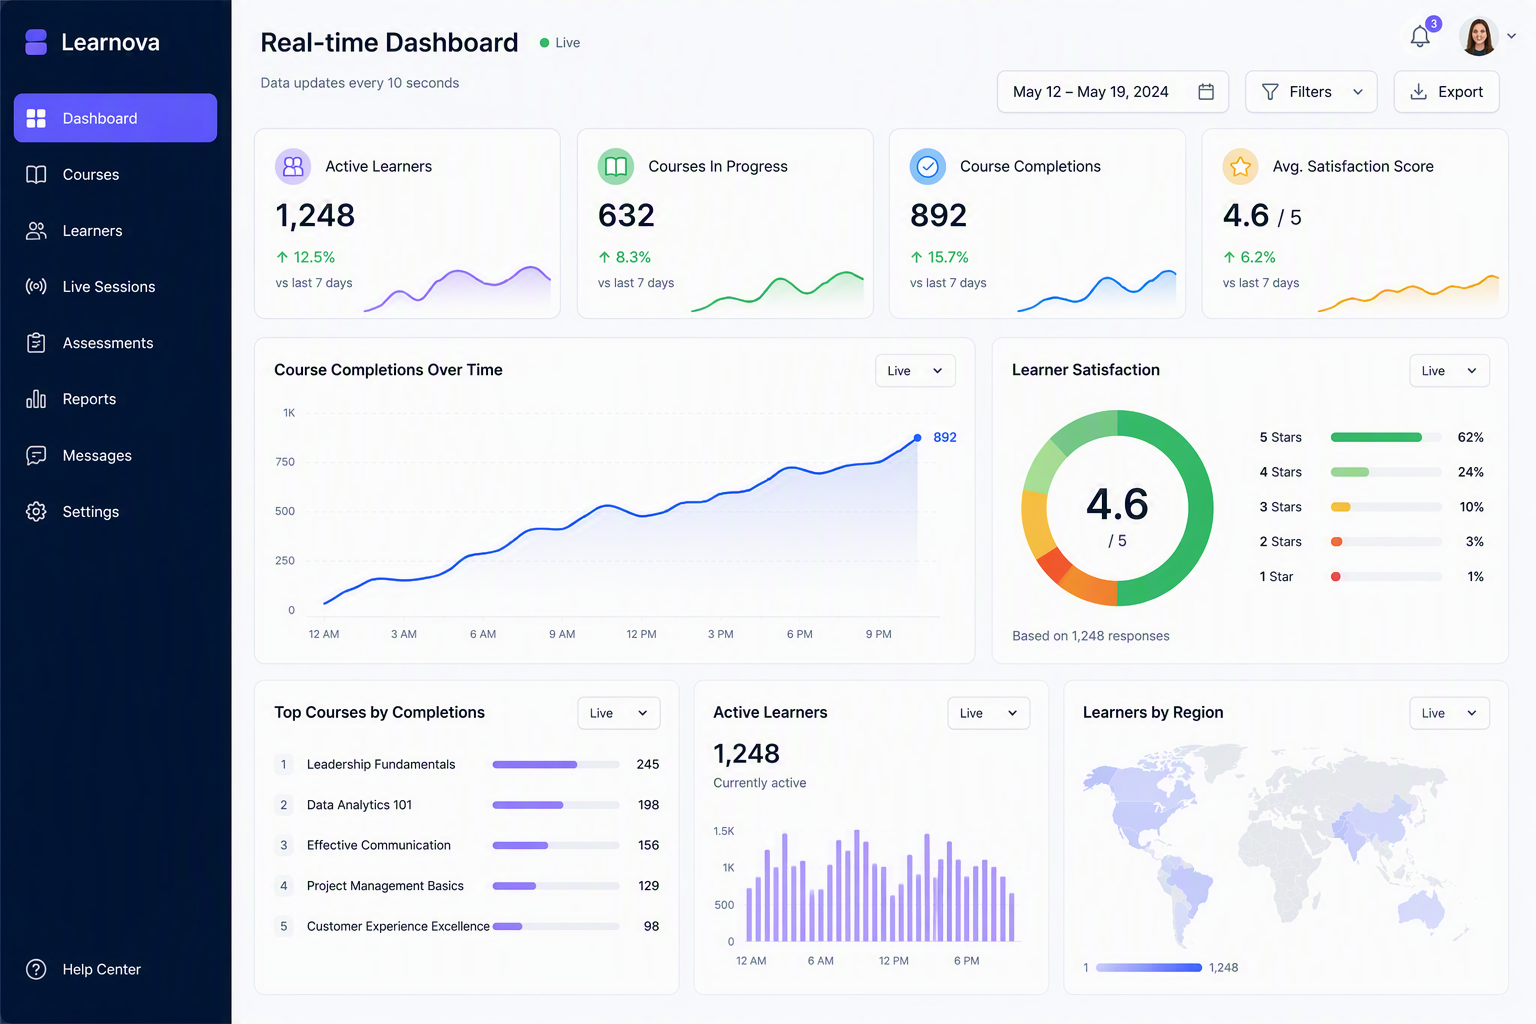Expand the profile menu chevron
1536x1024 pixels.
(1512, 36)
